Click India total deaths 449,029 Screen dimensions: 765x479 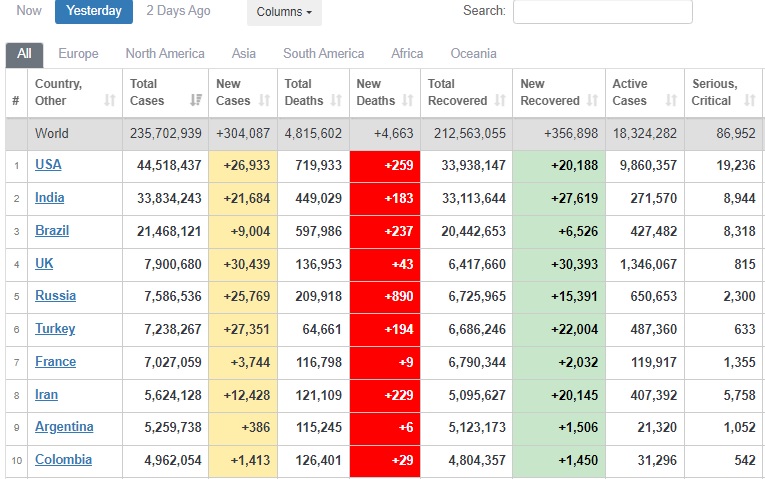319,199
